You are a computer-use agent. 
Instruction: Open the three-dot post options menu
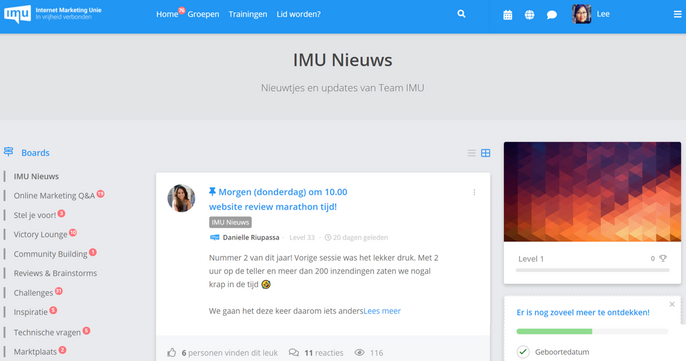click(x=474, y=192)
